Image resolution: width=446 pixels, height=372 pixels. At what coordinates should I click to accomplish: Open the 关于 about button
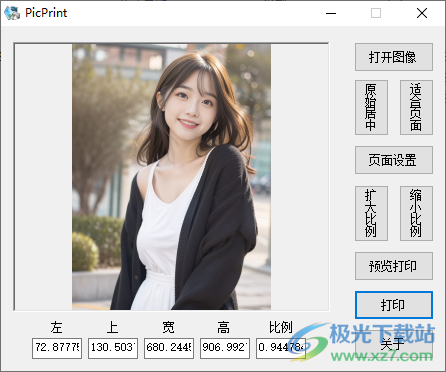[394, 345]
